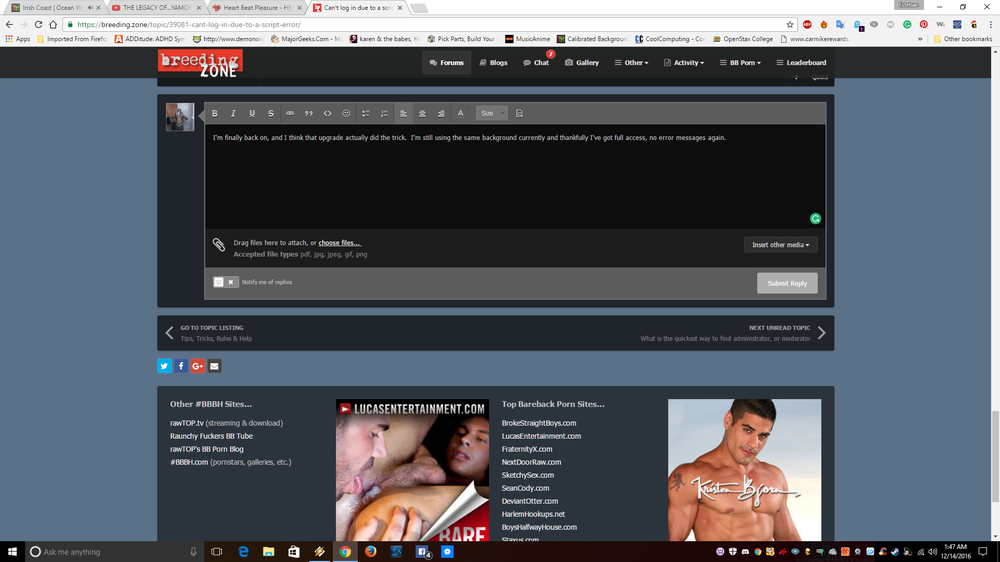Viewport: 1000px width, 562px height.
Task: Open the Forums navigation item
Action: point(446,63)
